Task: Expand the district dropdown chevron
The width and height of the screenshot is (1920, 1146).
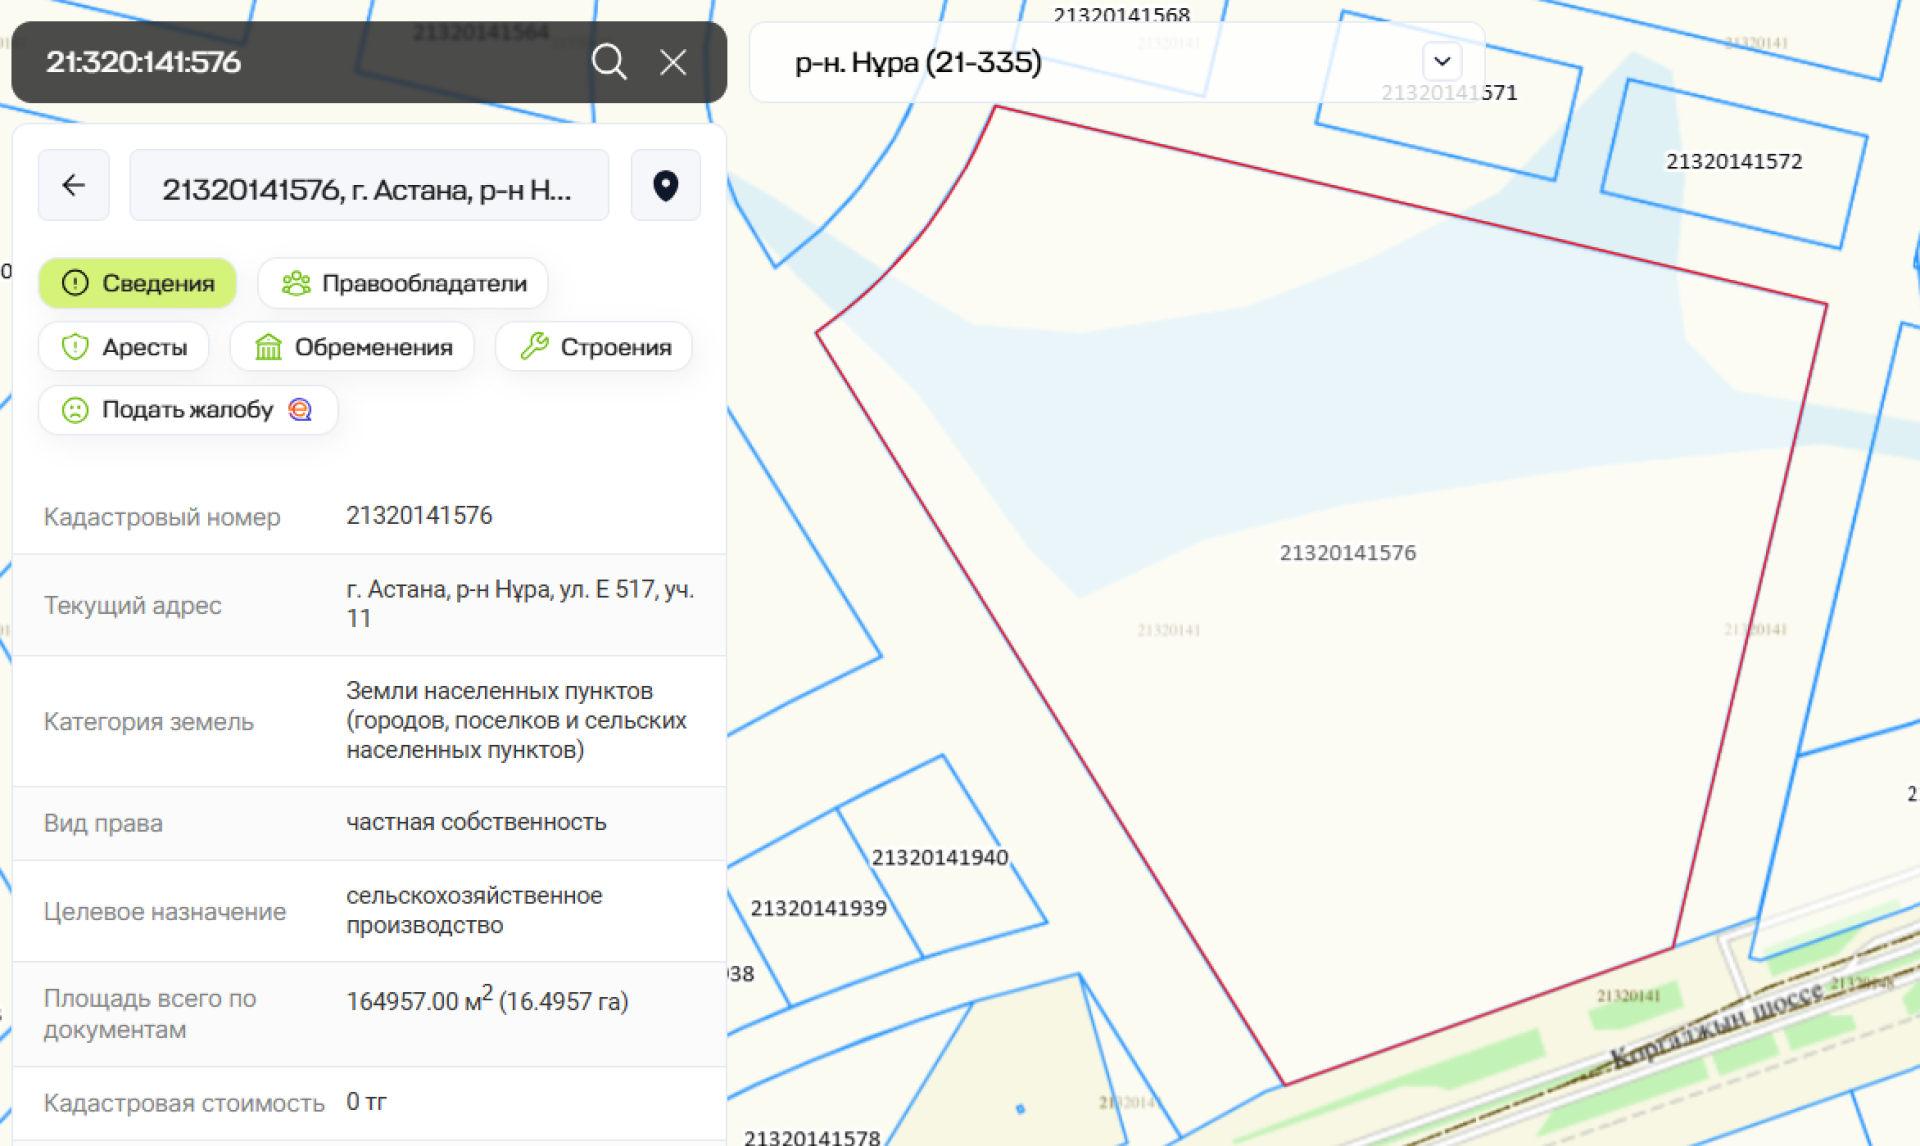Action: (x=1441, y=62)
